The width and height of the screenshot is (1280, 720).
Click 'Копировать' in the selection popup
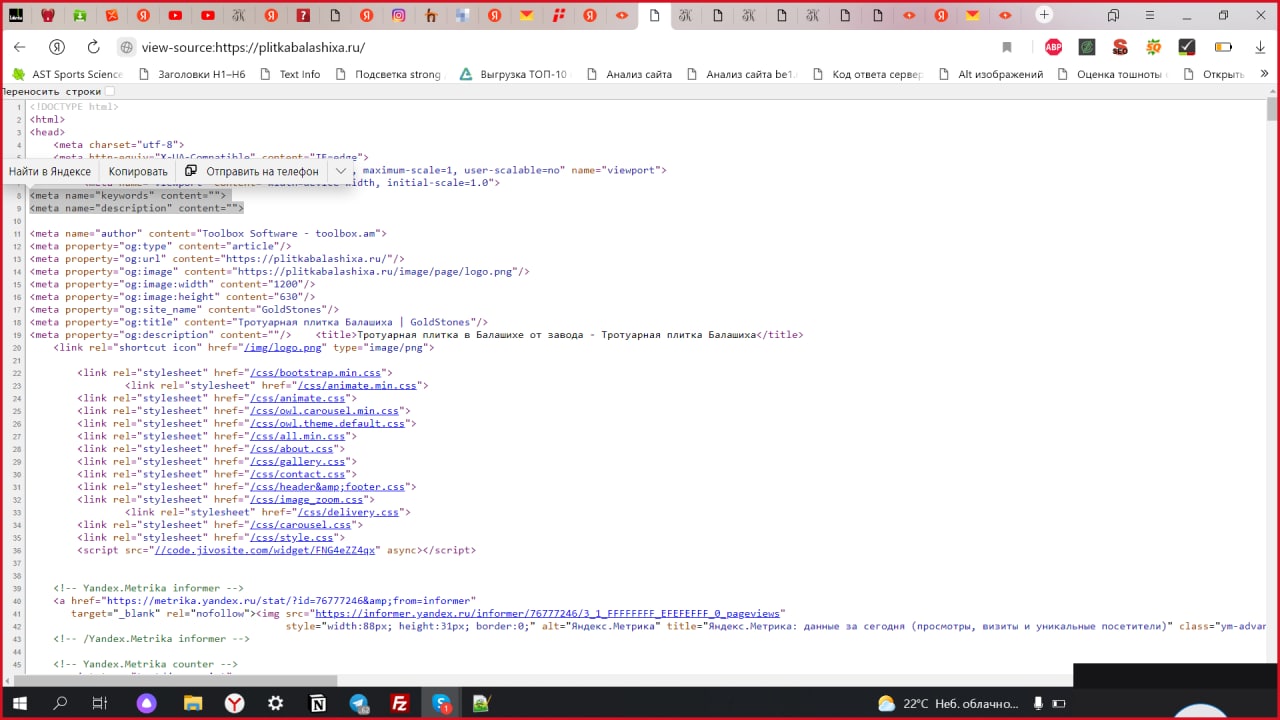pyautogui.click(x=138, y=171)
